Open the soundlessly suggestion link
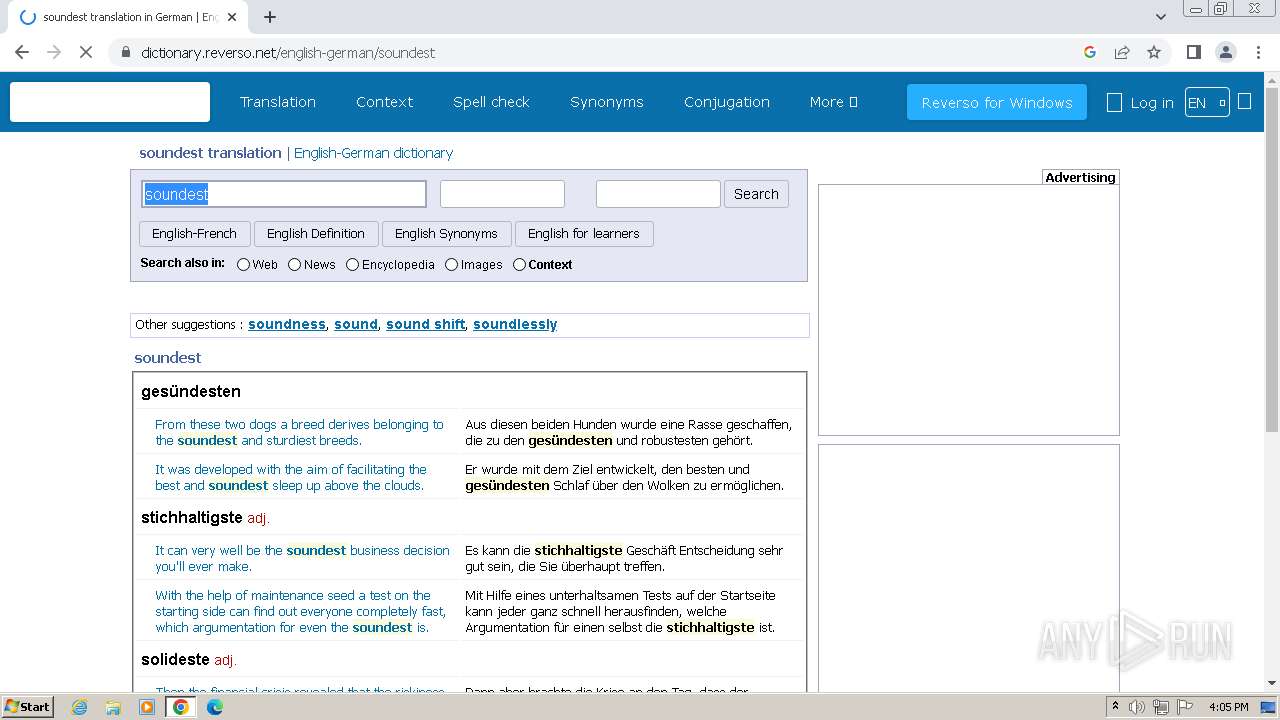This screenshot has width=1280, height=720. pos(515,324)
